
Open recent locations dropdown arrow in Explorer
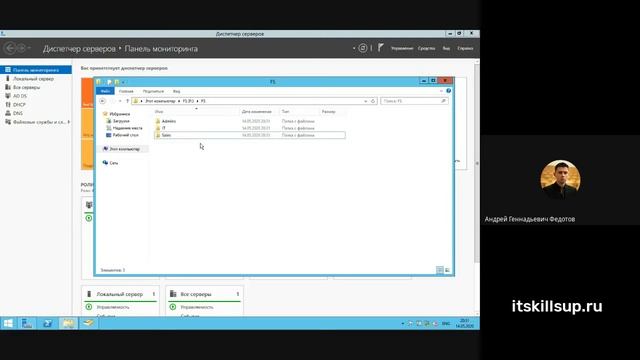pos(120,101)
